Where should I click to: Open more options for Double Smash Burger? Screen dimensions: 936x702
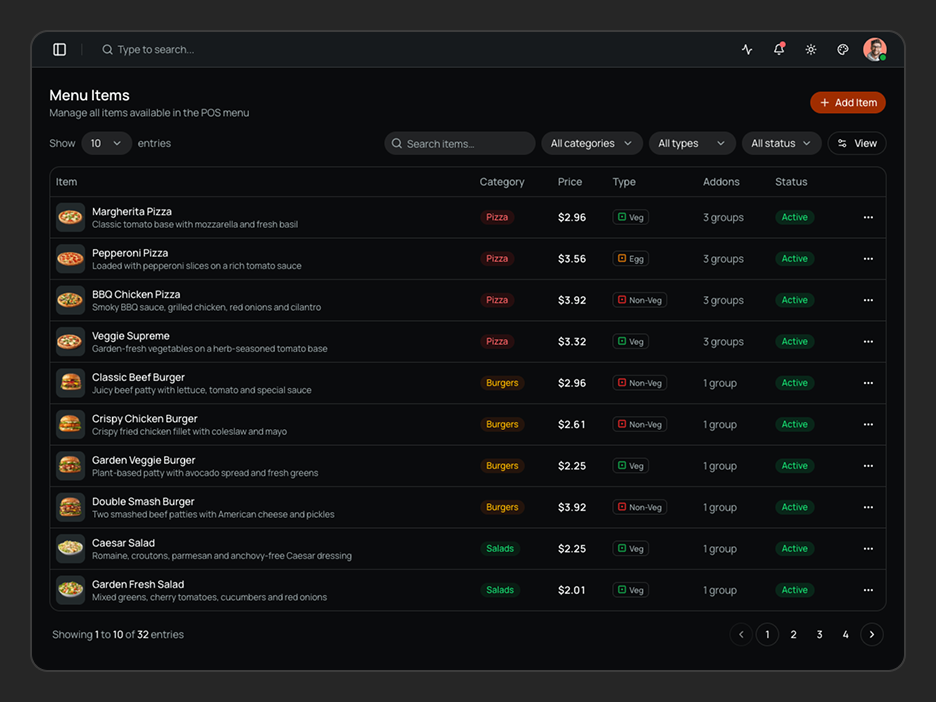tap(868, 507)
